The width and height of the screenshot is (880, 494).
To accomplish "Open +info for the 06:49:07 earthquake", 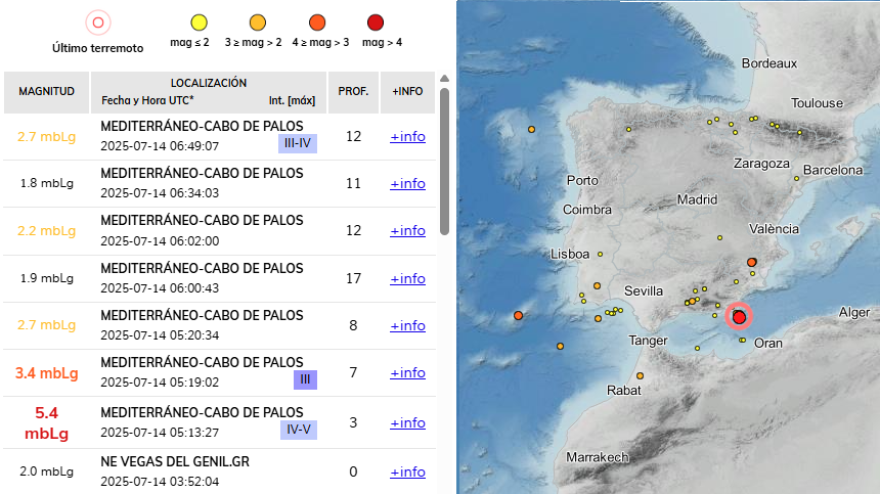I will point(407,136).
